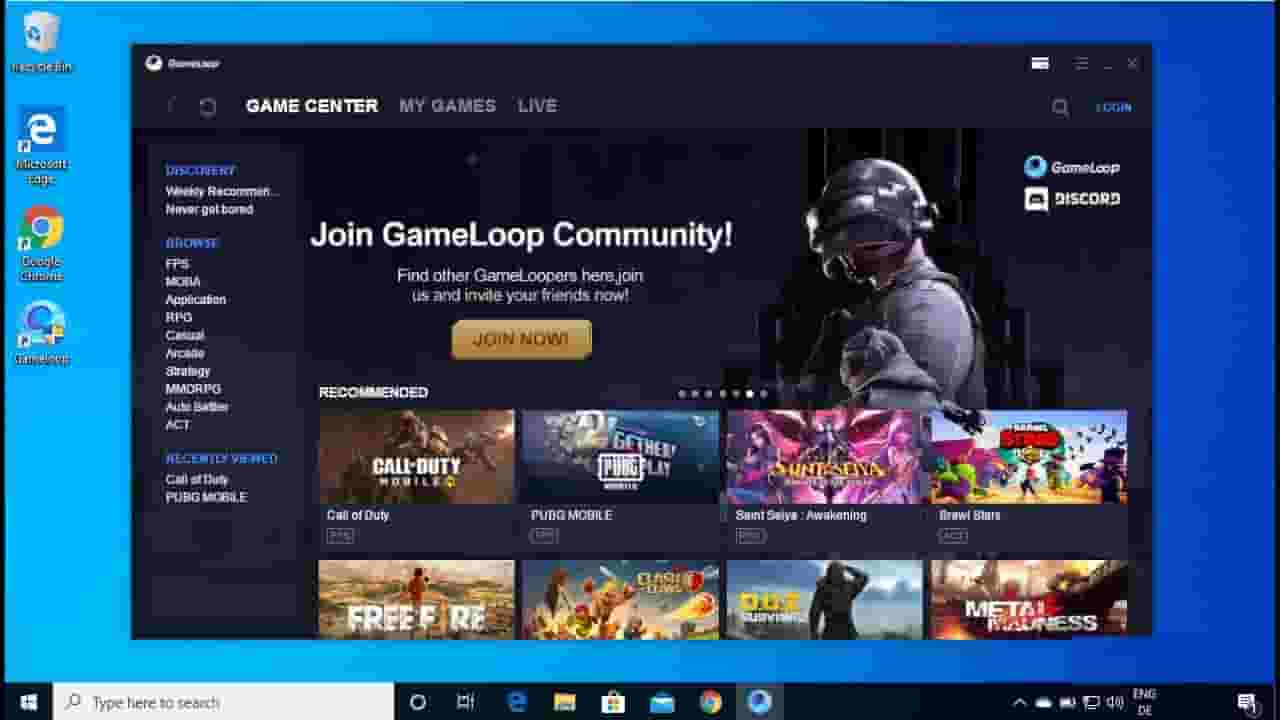Browse the ACT category
The image size is (1280, 720).
click(x=178, y=425)
